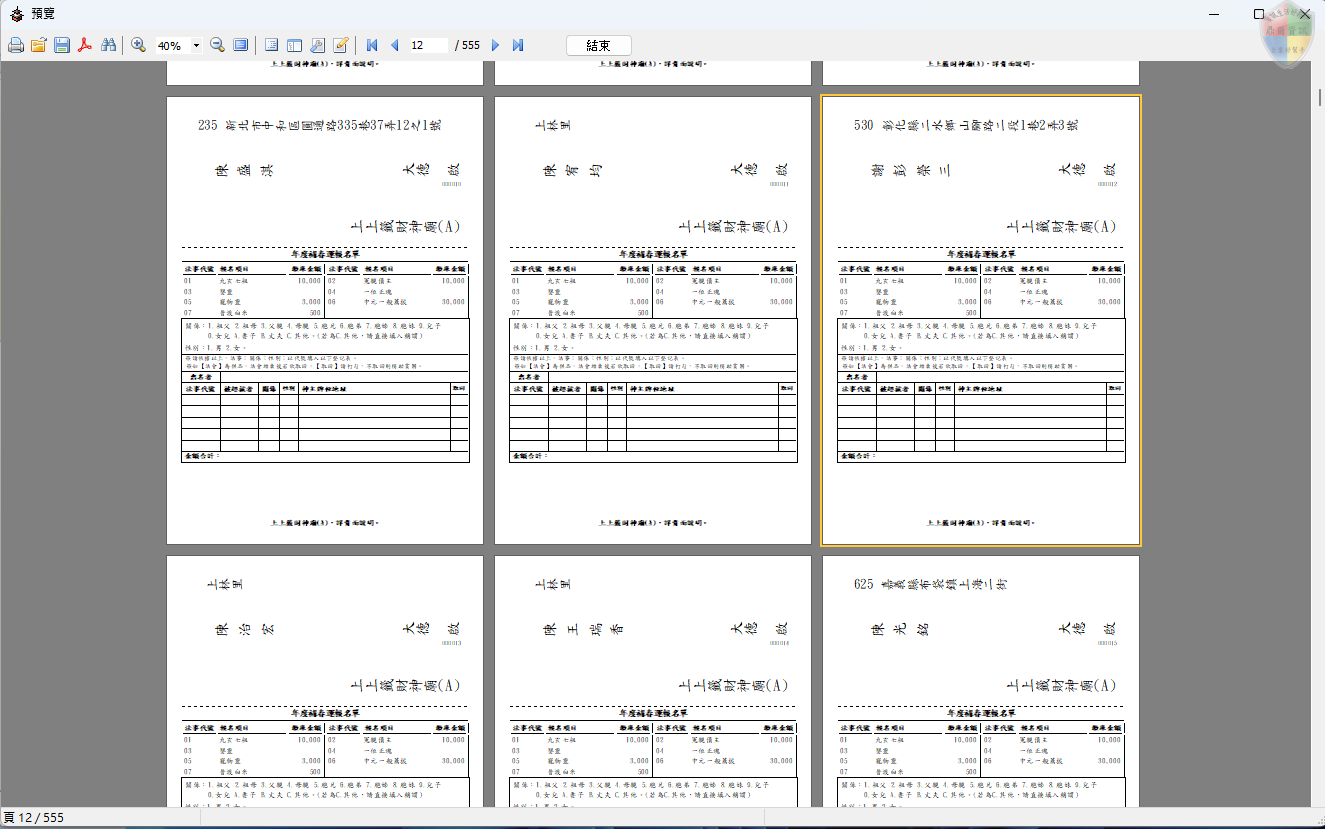This screenshot has height=829, width=1325.
Task: Go to the first page
Action: 372,46
